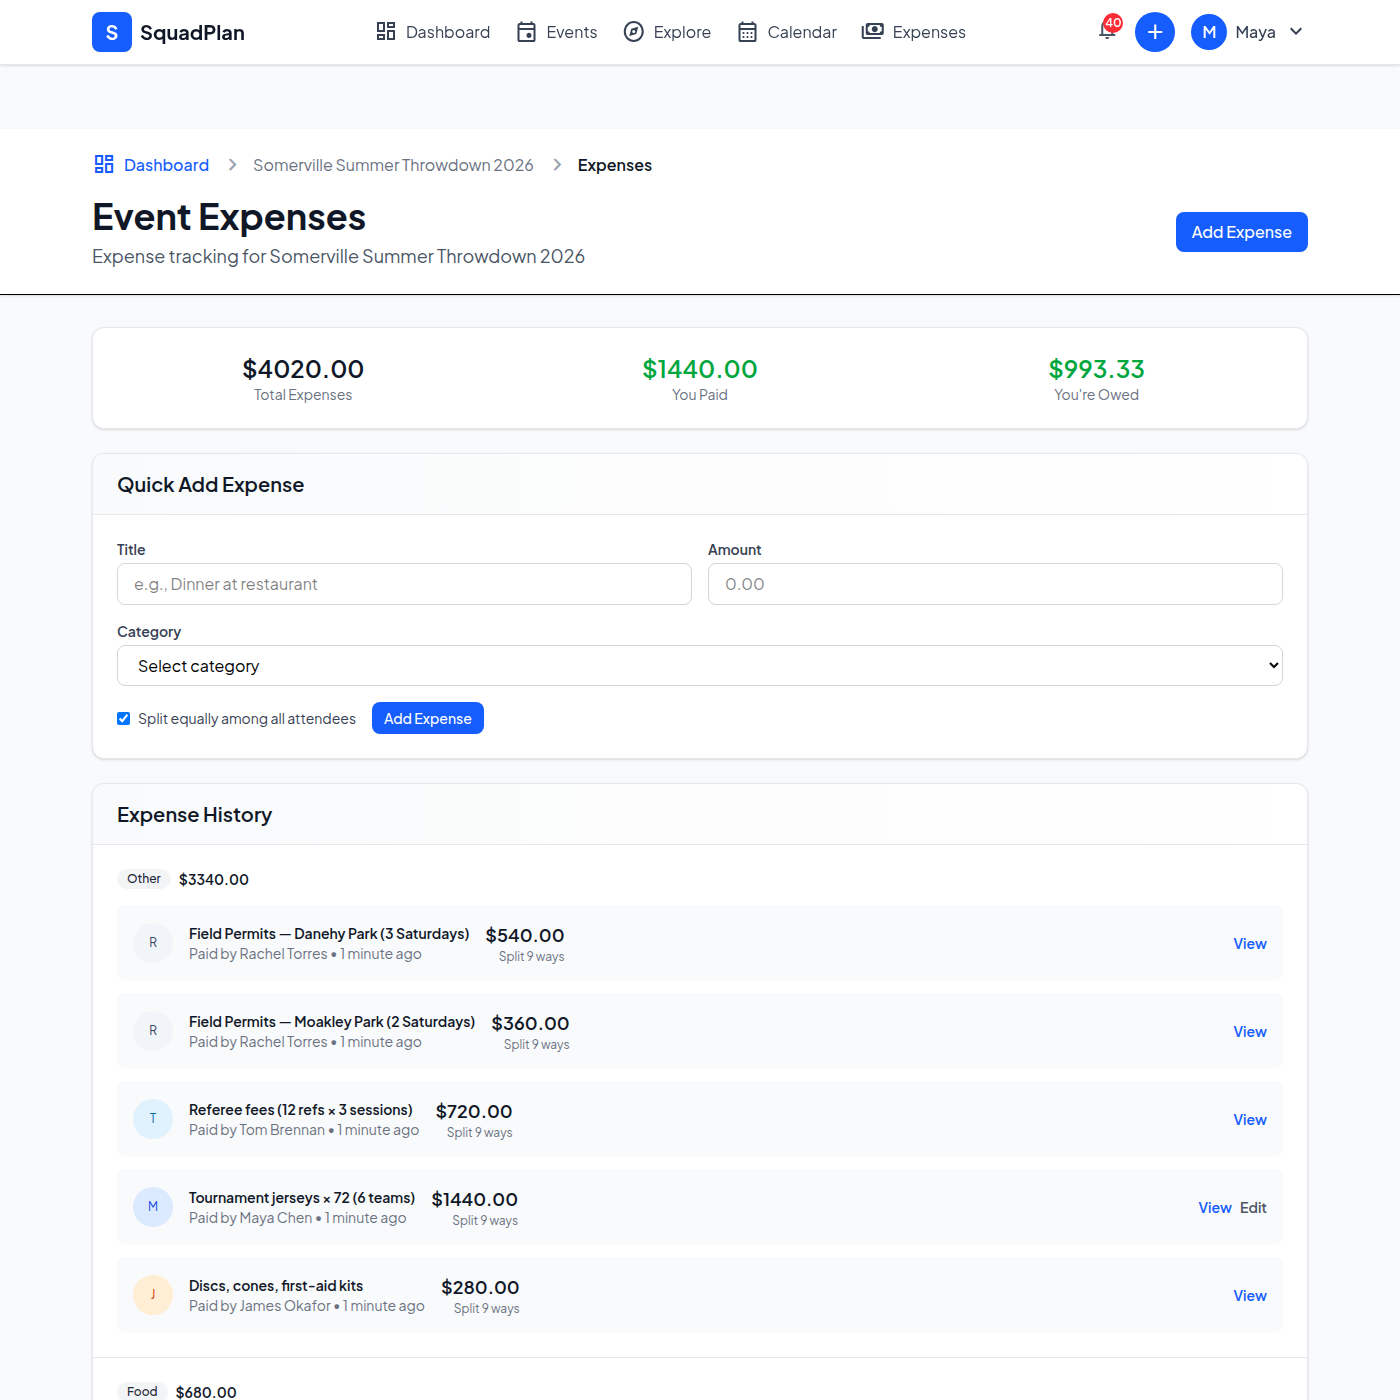Select the Dashboard grid icon
Screen dimensions: 1400x1400
(385, 31)
